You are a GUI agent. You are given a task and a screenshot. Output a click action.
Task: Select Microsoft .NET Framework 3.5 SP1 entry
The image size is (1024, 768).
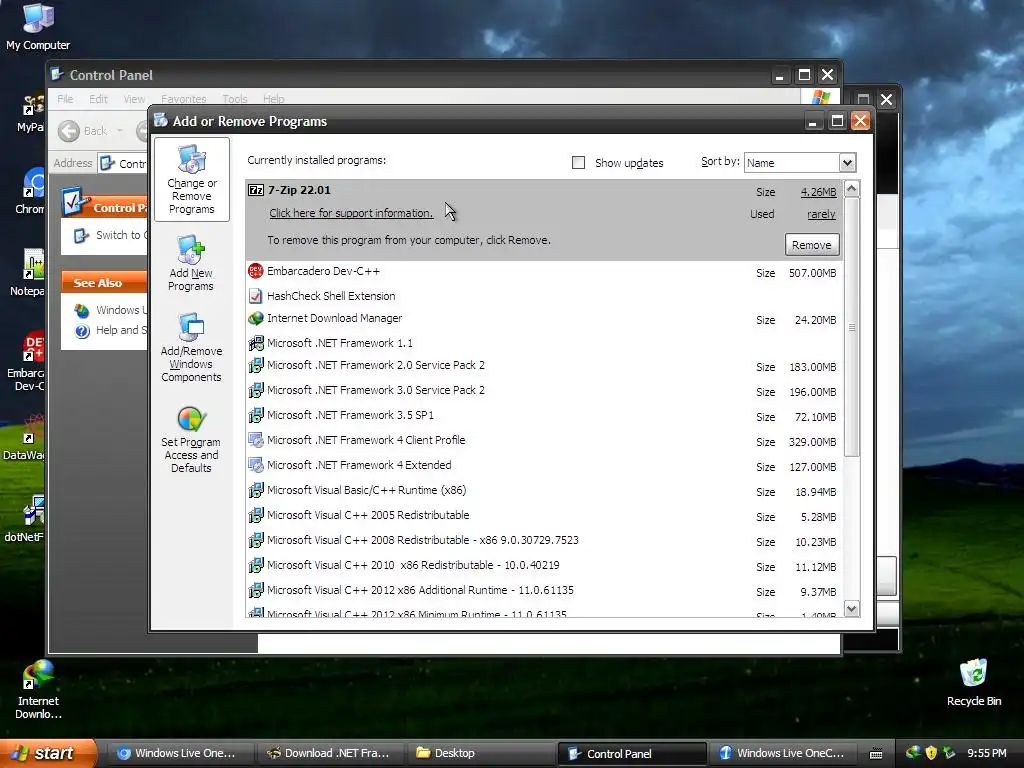point(544,415)
